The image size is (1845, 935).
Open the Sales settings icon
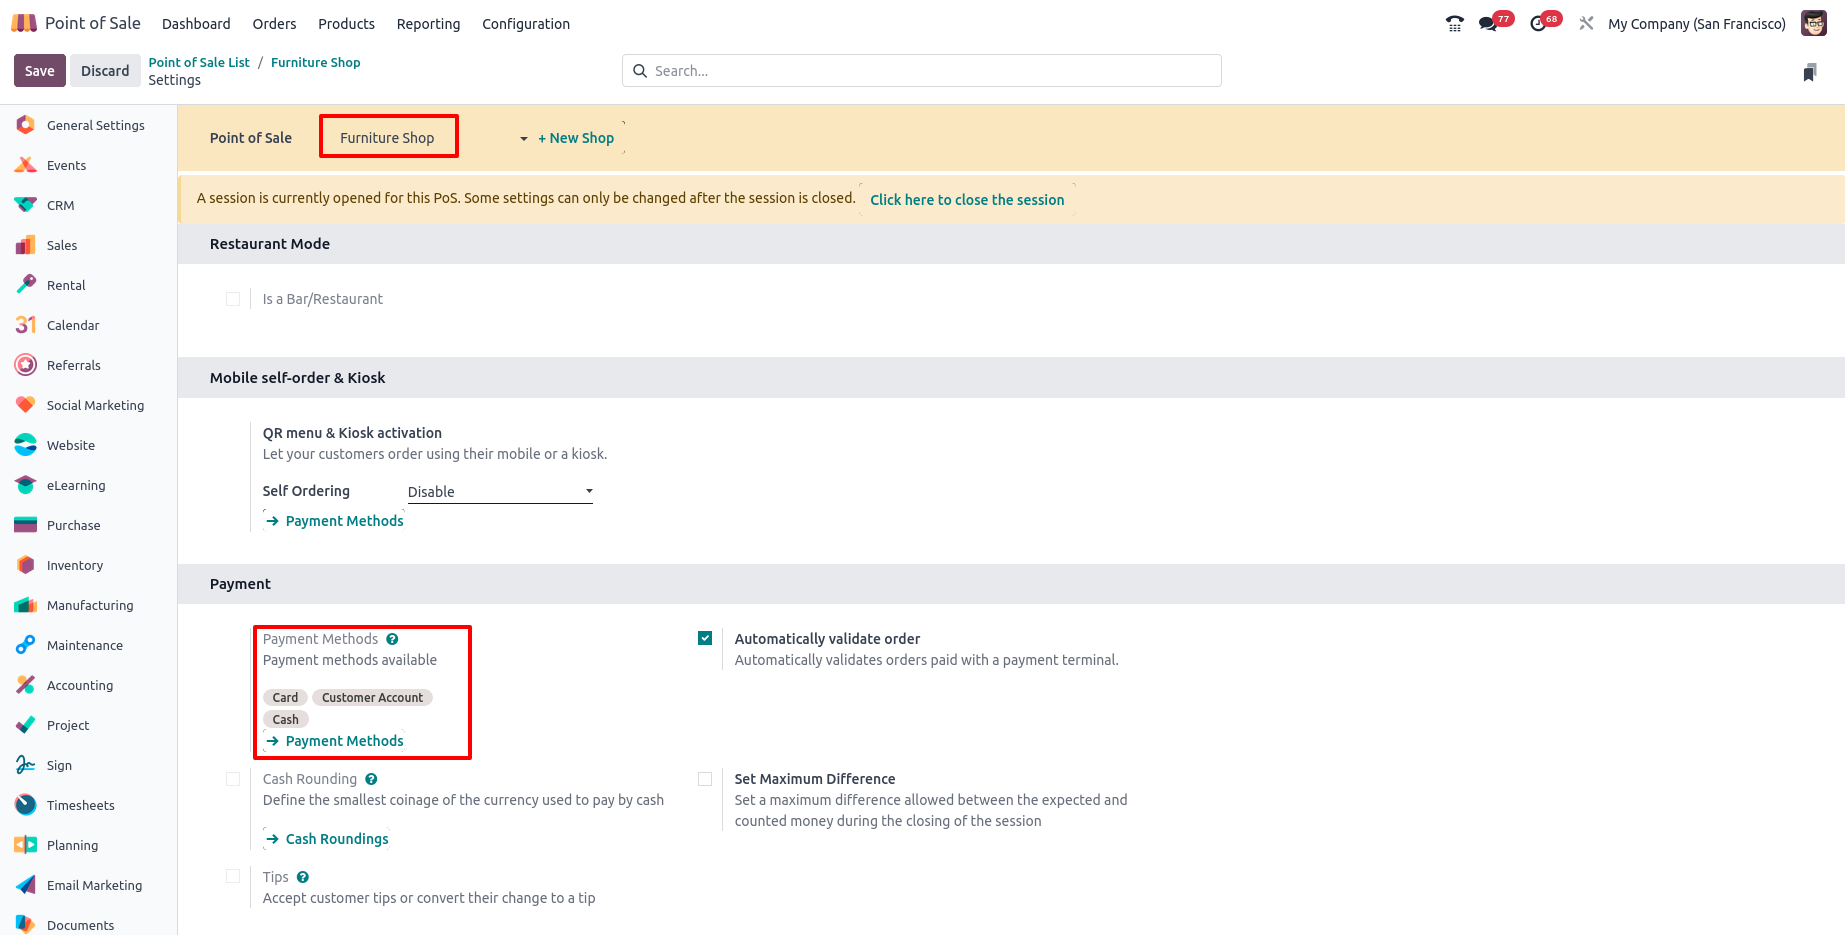pos(26,245)
